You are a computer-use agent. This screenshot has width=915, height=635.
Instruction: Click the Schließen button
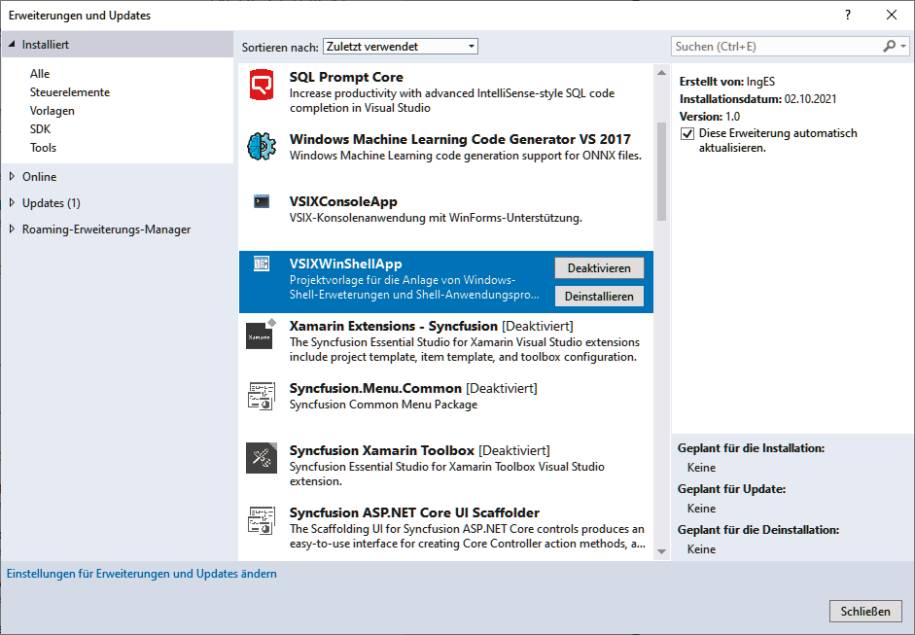pyautogui.click(x=865, y=611)
